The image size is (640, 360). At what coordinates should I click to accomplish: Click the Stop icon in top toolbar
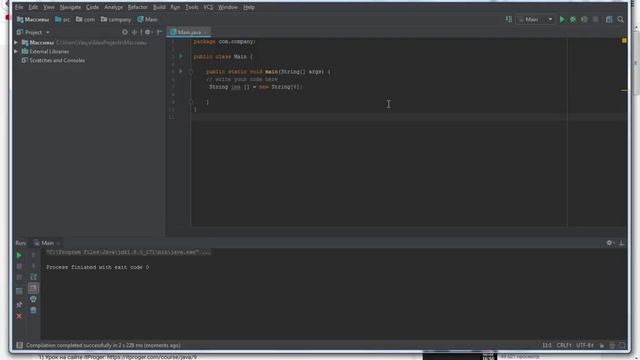[x=595, y=19]
